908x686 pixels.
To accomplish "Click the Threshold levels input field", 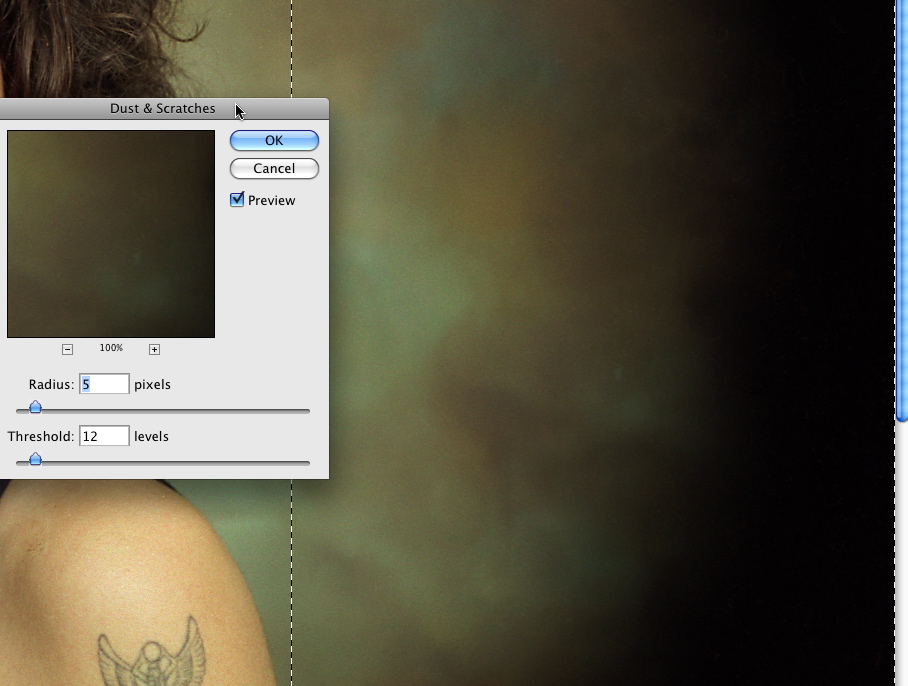I will 104,436.
